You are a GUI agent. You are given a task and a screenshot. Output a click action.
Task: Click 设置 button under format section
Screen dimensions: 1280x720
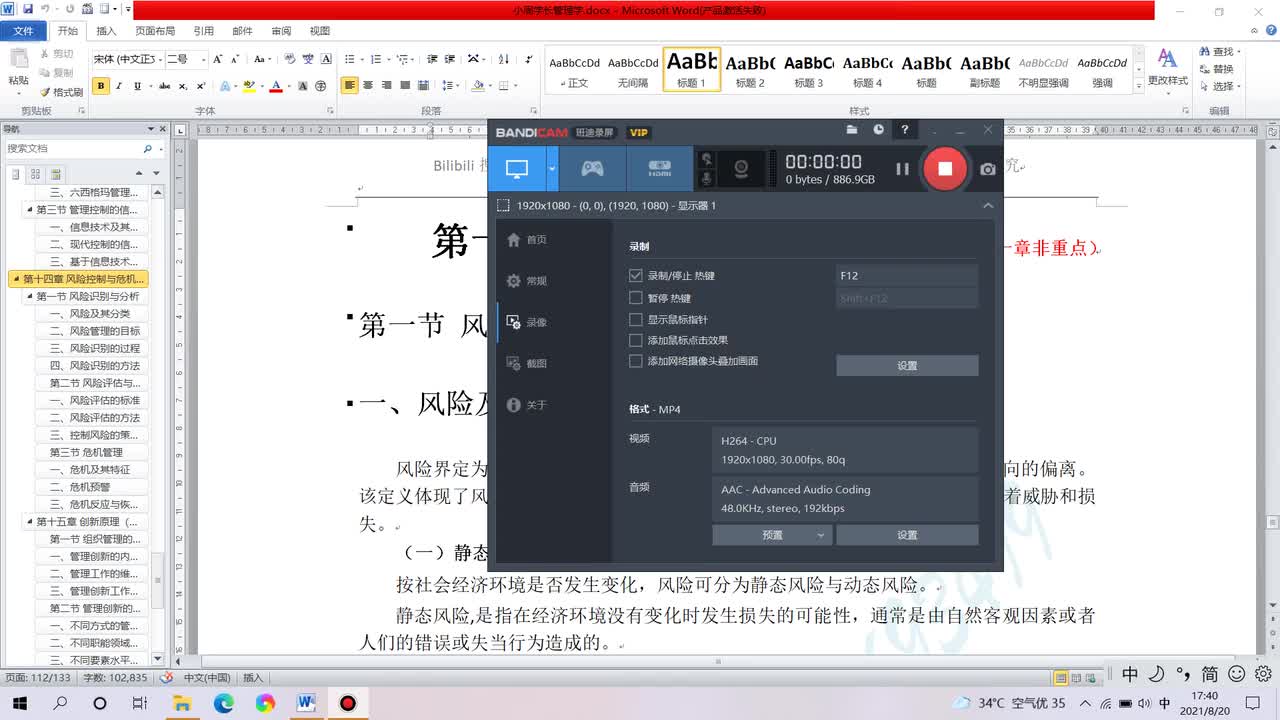click(x=907, y=535)
